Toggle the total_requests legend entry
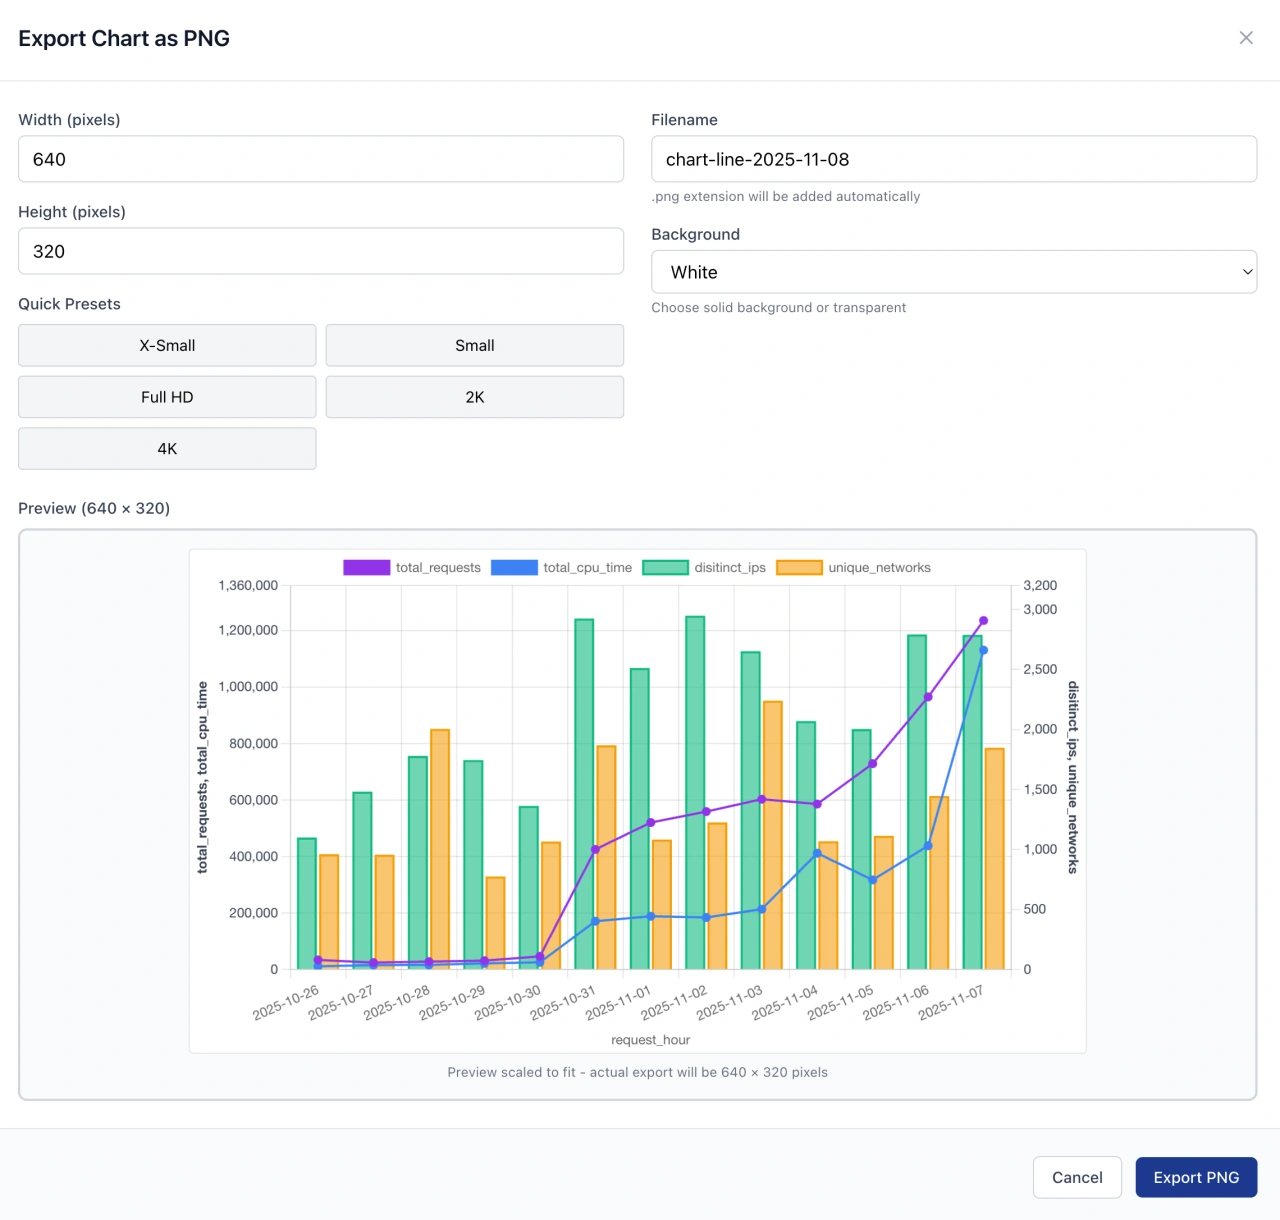This screenshot has height=1220, width=1280. (x=437, y=567)
